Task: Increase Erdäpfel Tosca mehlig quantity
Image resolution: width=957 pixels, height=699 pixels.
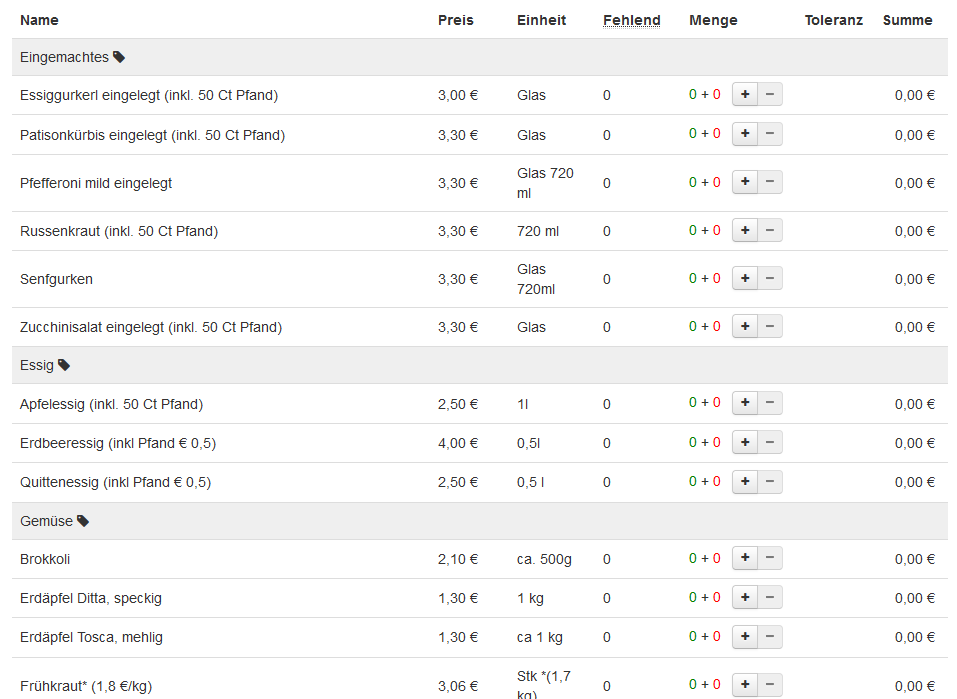Action: pyautogui.click(x=744, y=637)
